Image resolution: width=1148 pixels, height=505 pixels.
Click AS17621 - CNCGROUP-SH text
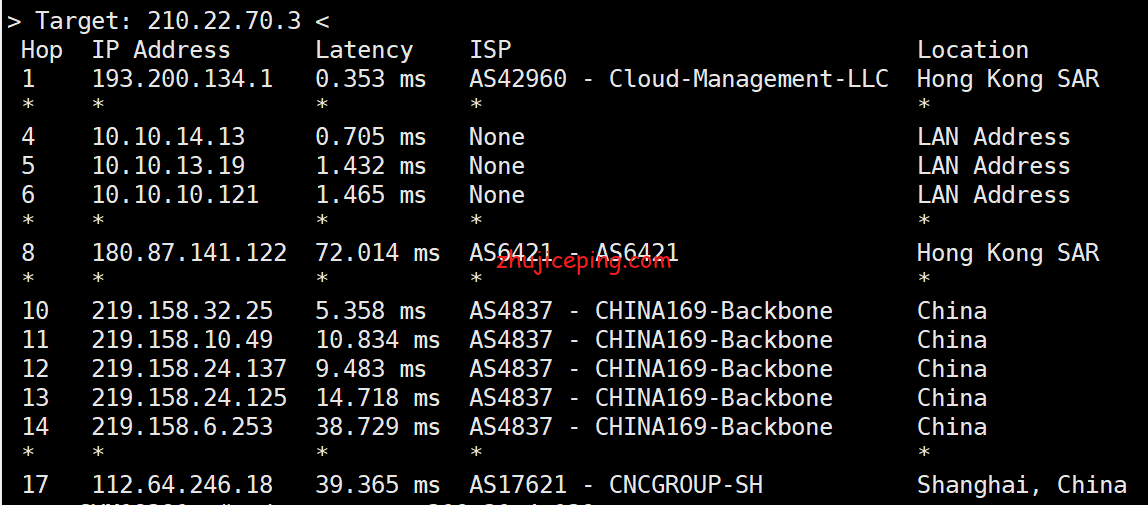point(616,485)
